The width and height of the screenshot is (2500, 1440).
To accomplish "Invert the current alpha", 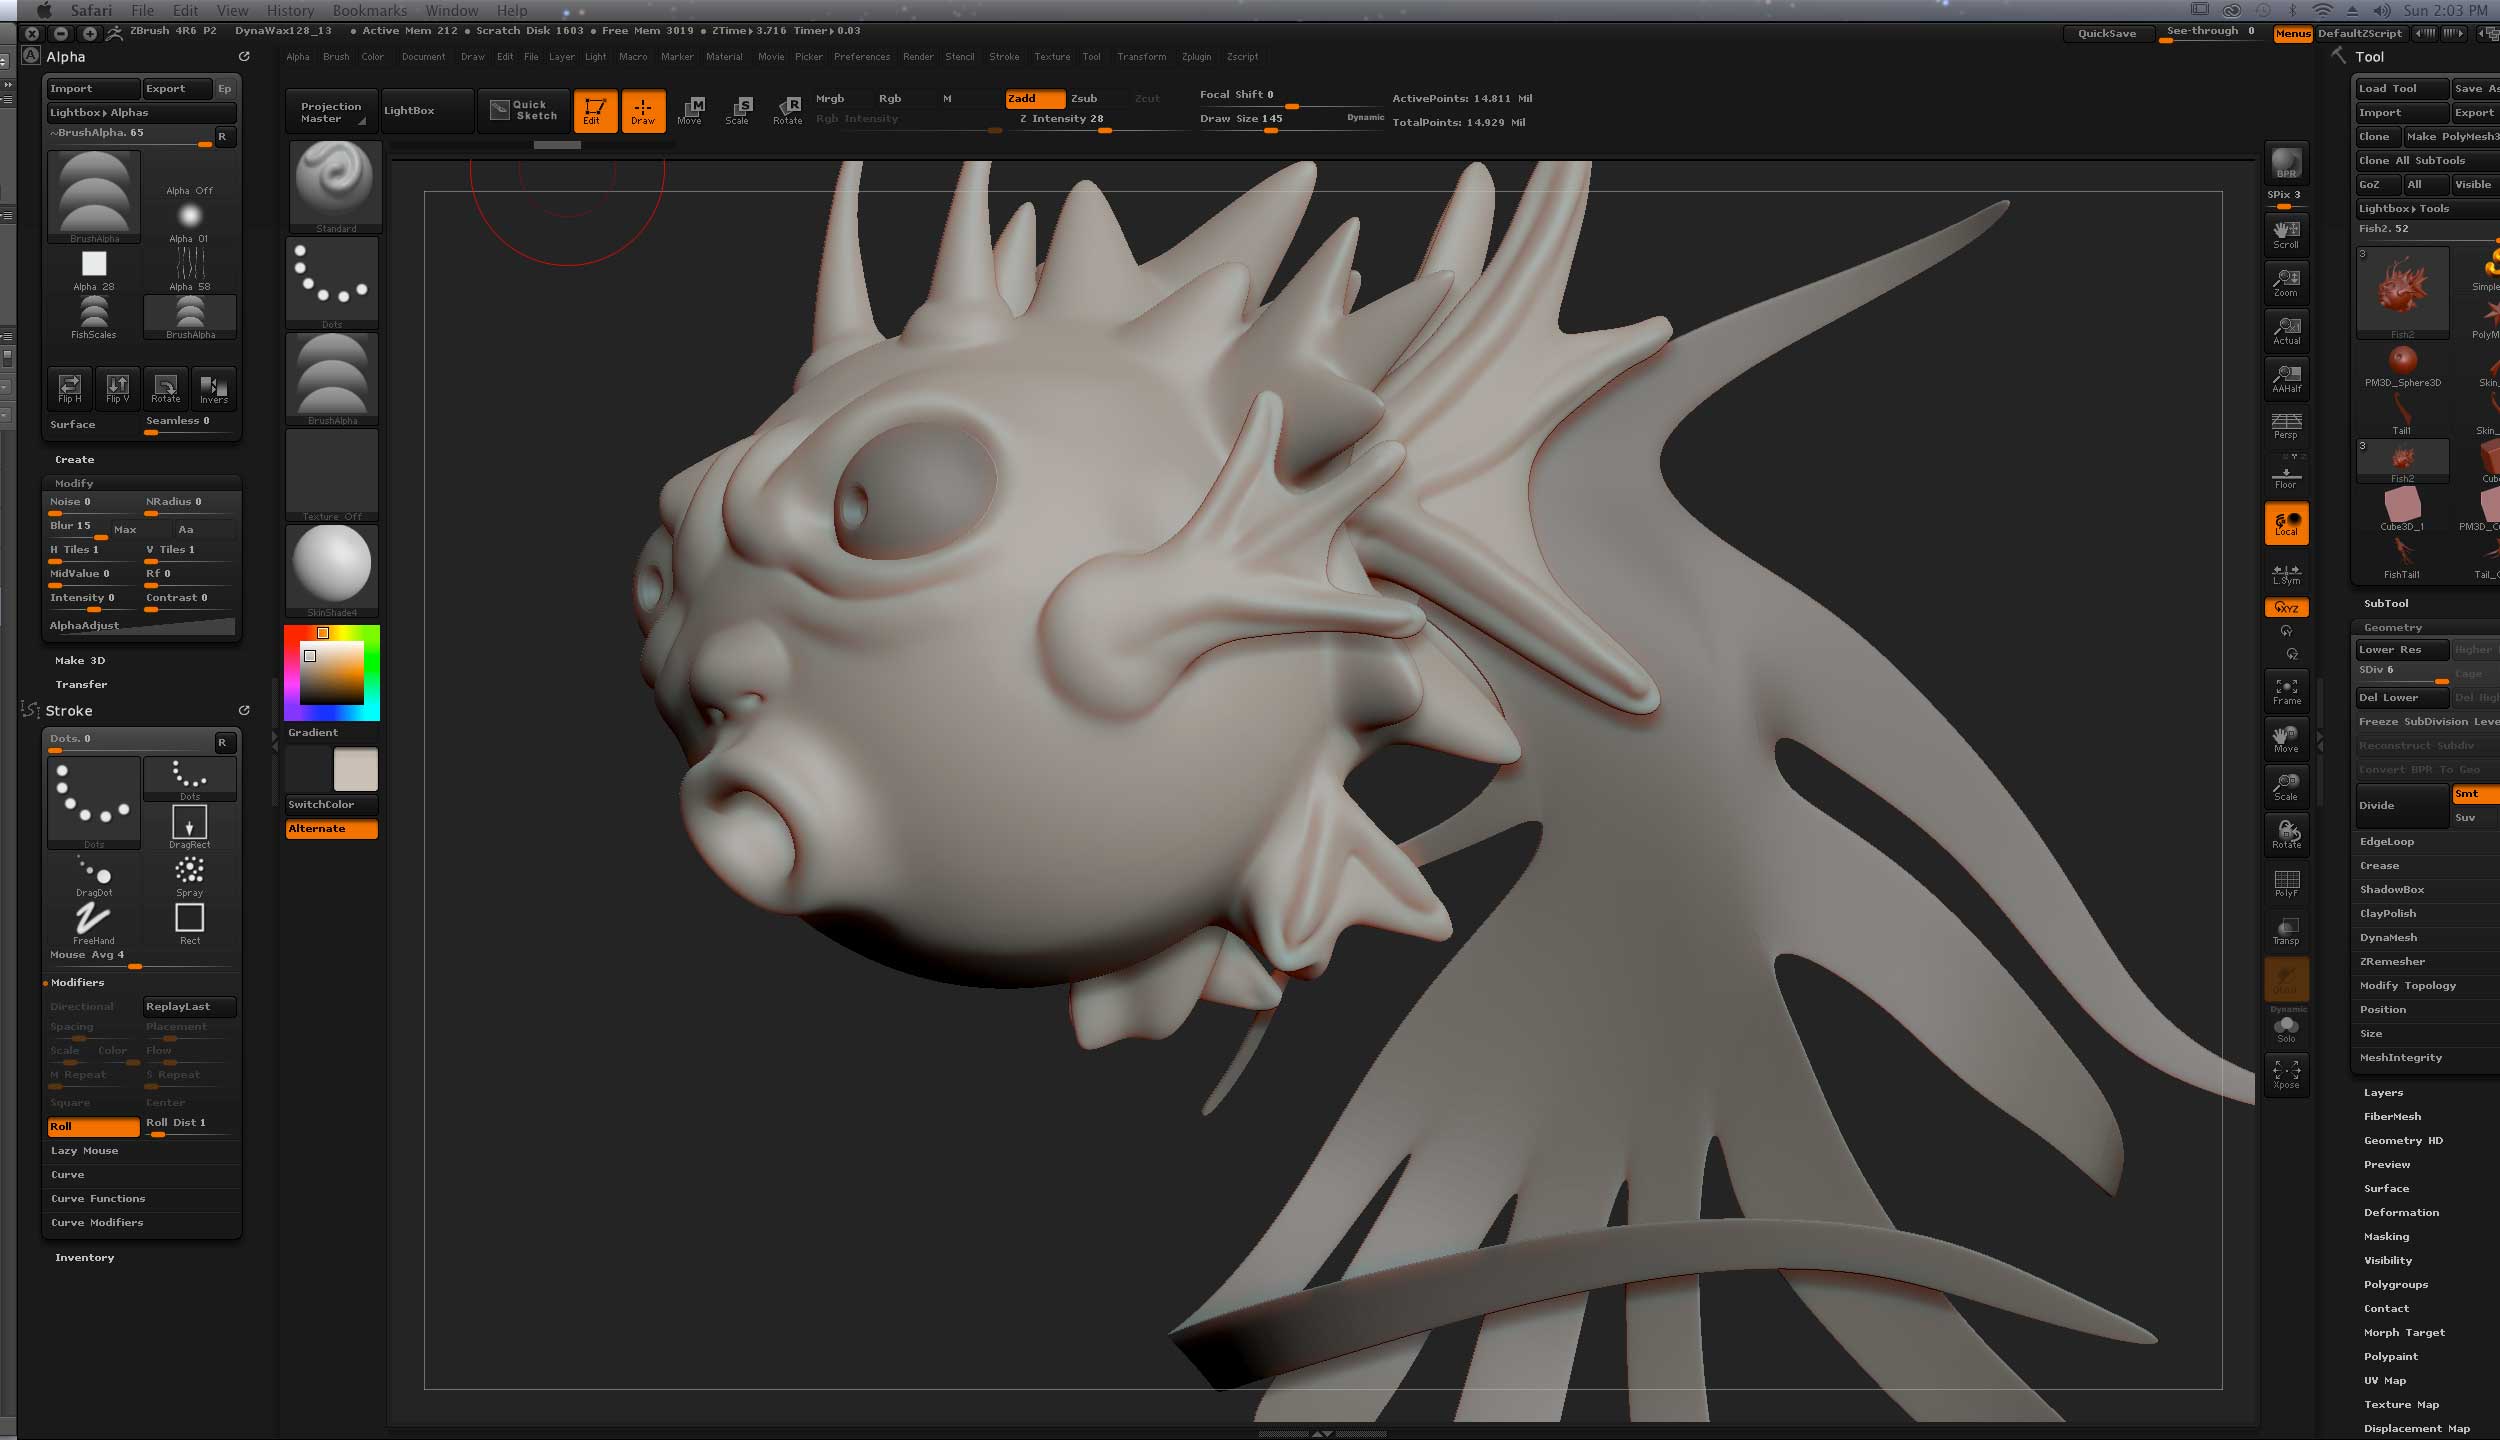I will click(213, 388).
